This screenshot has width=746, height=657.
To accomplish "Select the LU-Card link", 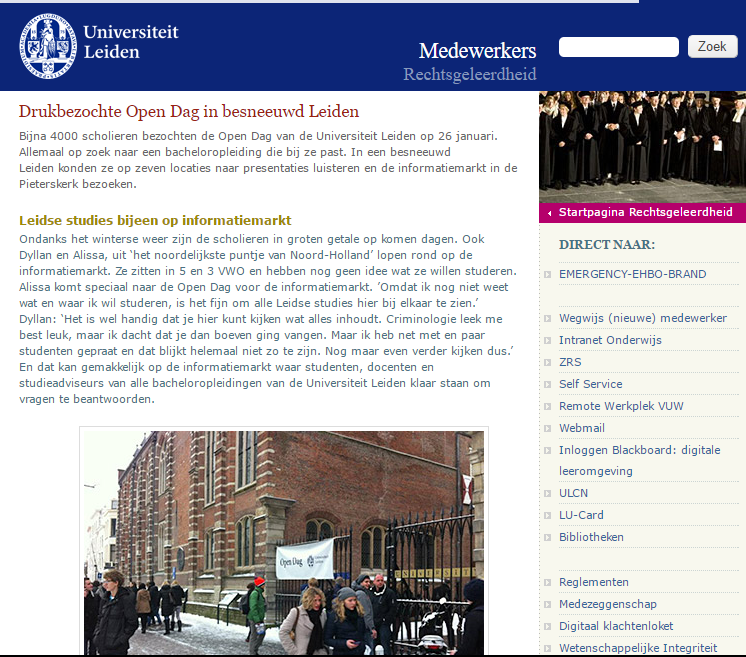I will (x=581, y=515).
